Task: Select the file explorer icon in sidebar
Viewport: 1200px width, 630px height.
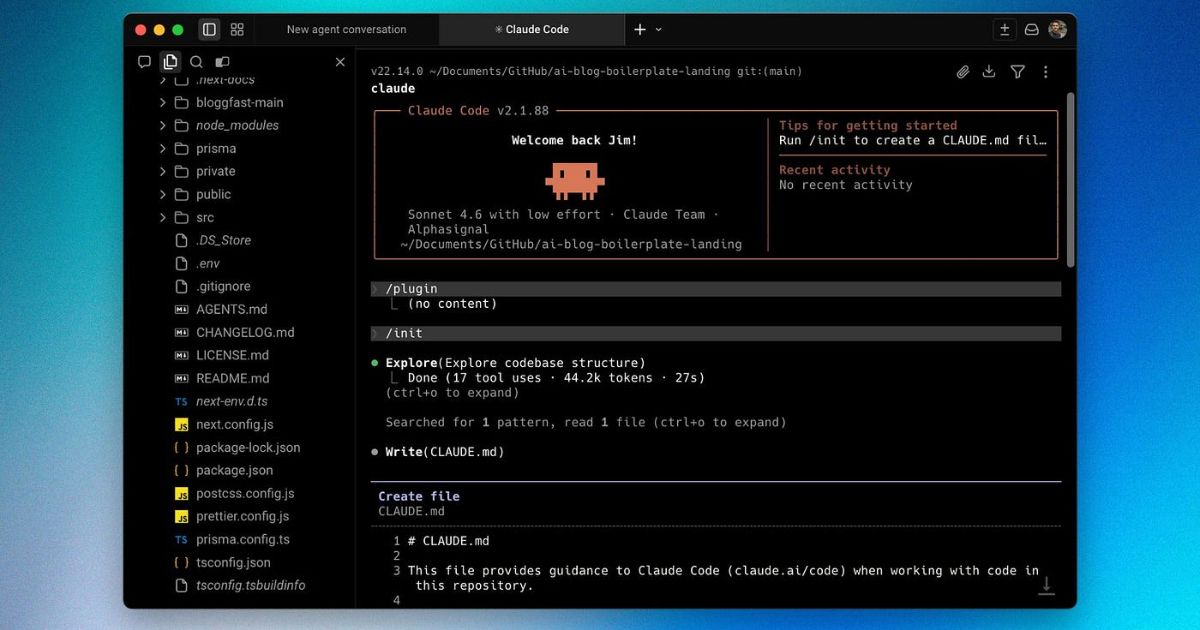Action: (x=170, y=62)
